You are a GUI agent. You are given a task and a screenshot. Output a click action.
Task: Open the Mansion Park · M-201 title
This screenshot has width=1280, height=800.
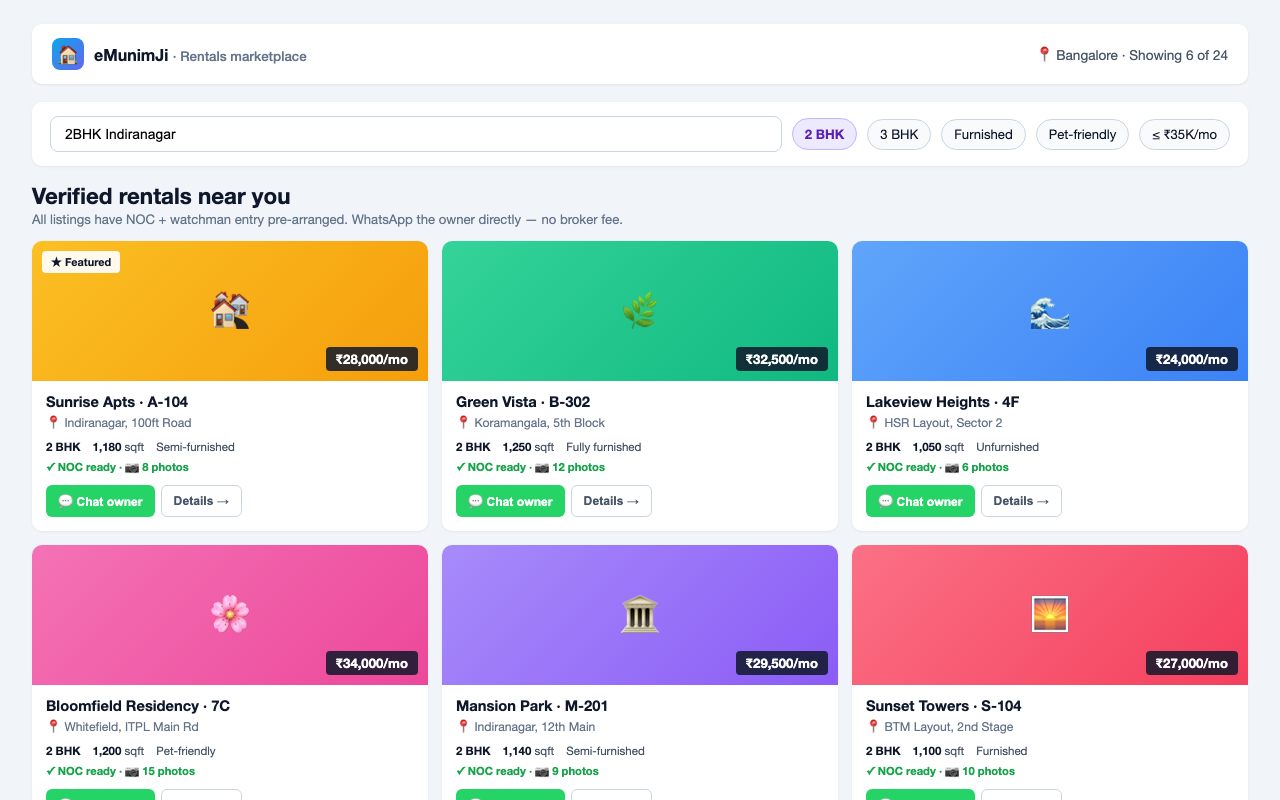click(532, 706)
